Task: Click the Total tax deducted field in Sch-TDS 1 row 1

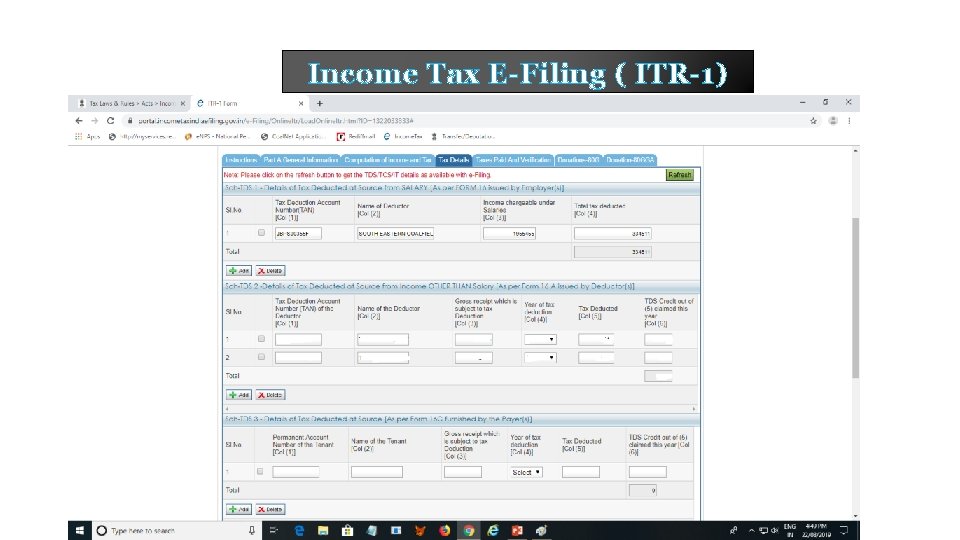Action: [612, 233]
